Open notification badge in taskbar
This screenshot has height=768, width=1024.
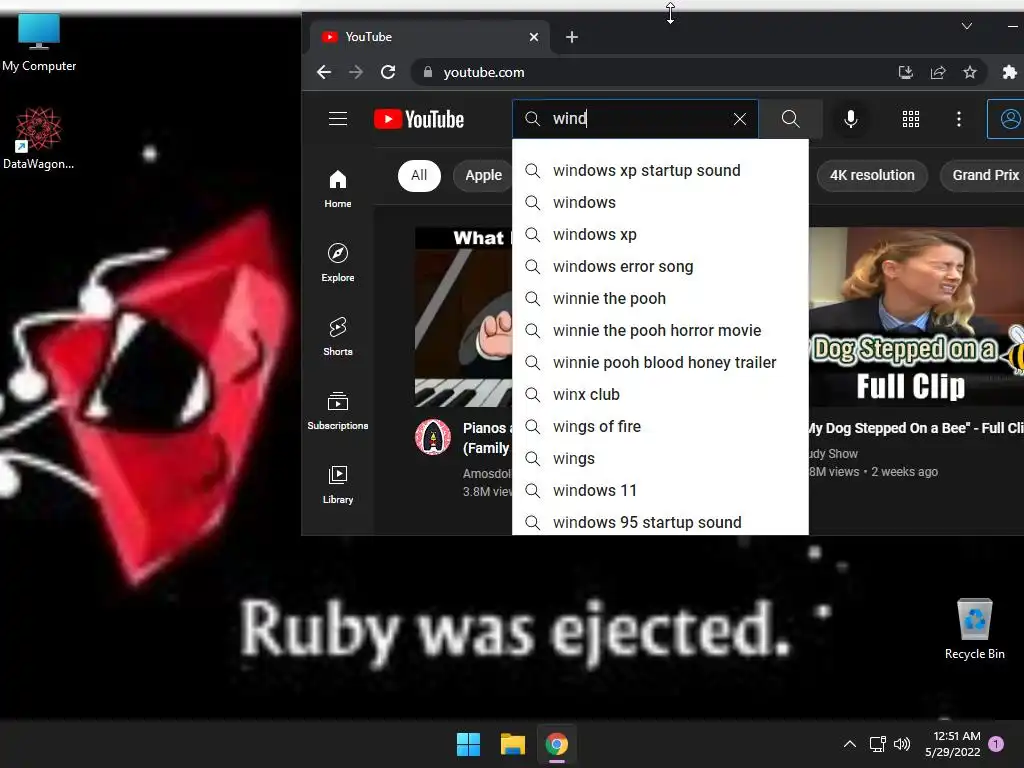click(996, 743)
